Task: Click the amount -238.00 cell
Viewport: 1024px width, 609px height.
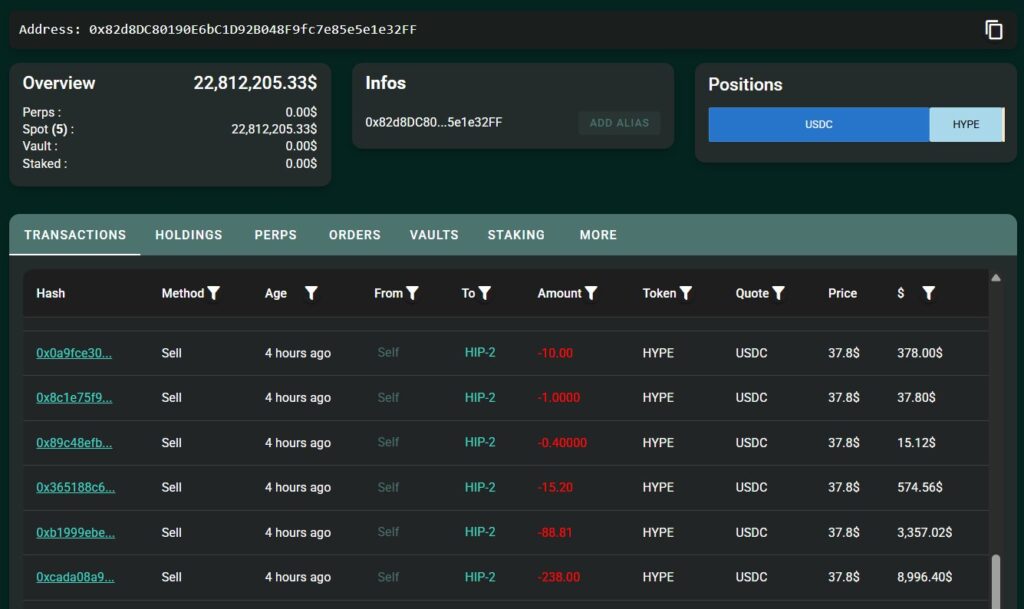Action: click(558, 577)
